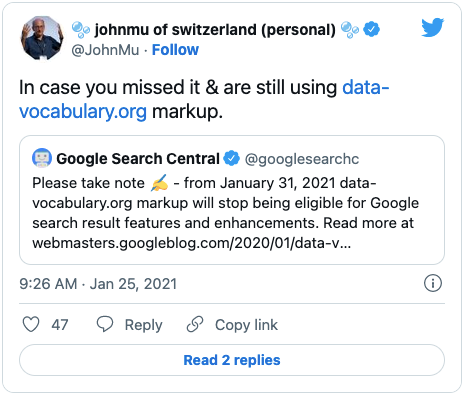Open the data-vocabulary.org link in tweet

tap(204, 99)
